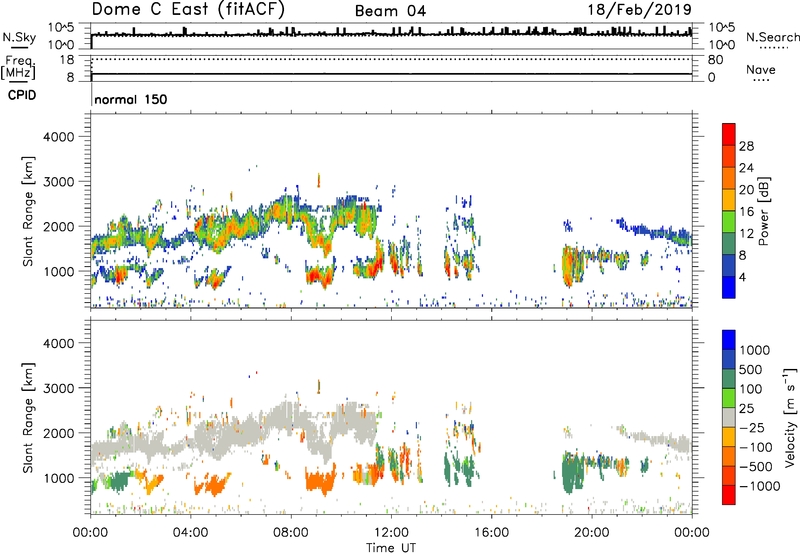Click the 'N.Search' legend label

click(772, 37)
